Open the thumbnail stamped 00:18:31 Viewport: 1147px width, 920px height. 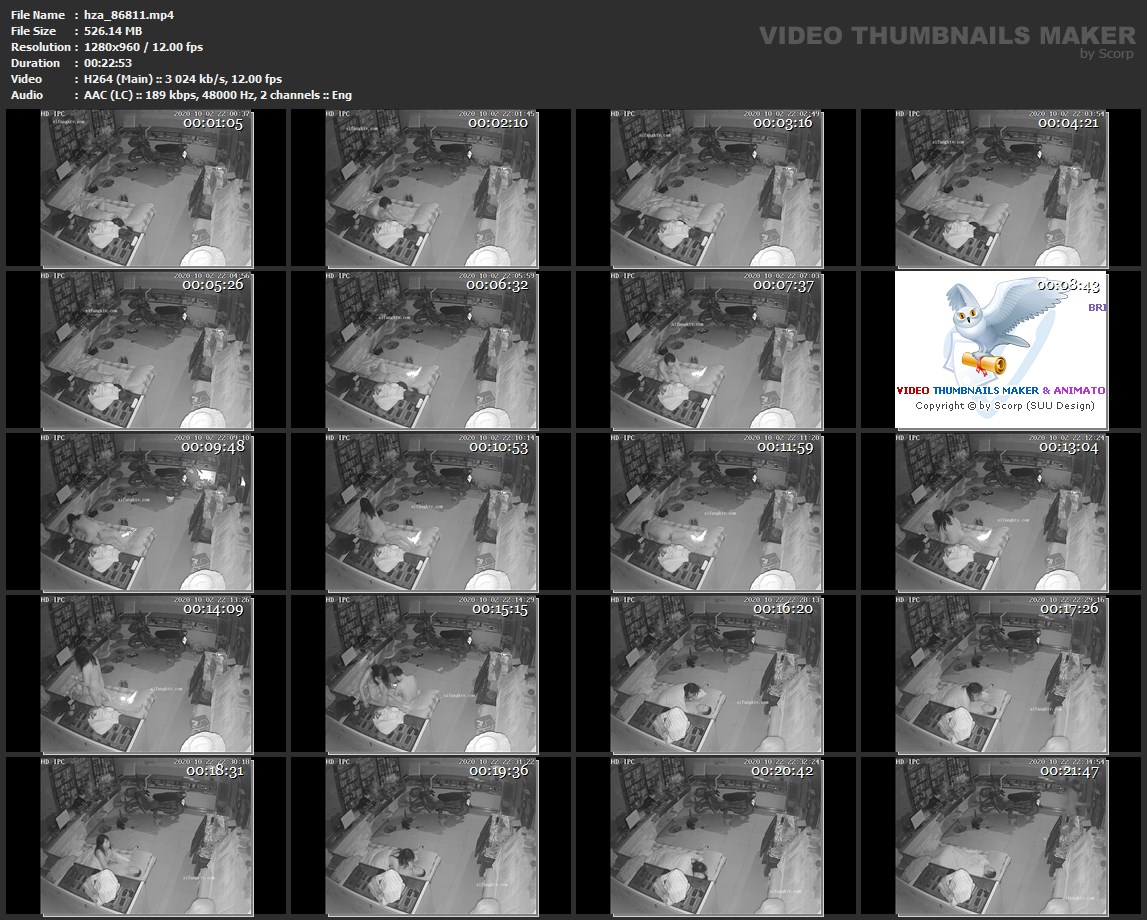(x=147, y=837)
